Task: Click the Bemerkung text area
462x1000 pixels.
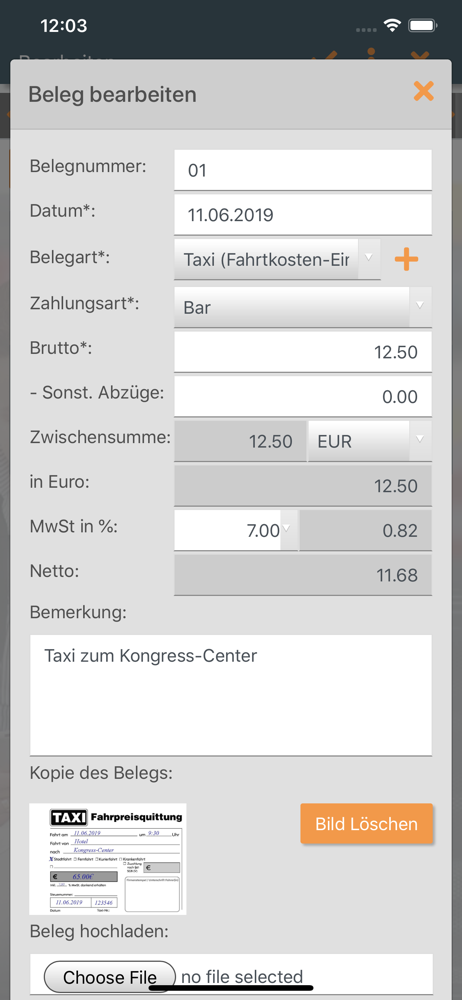Action: point(230,695)
